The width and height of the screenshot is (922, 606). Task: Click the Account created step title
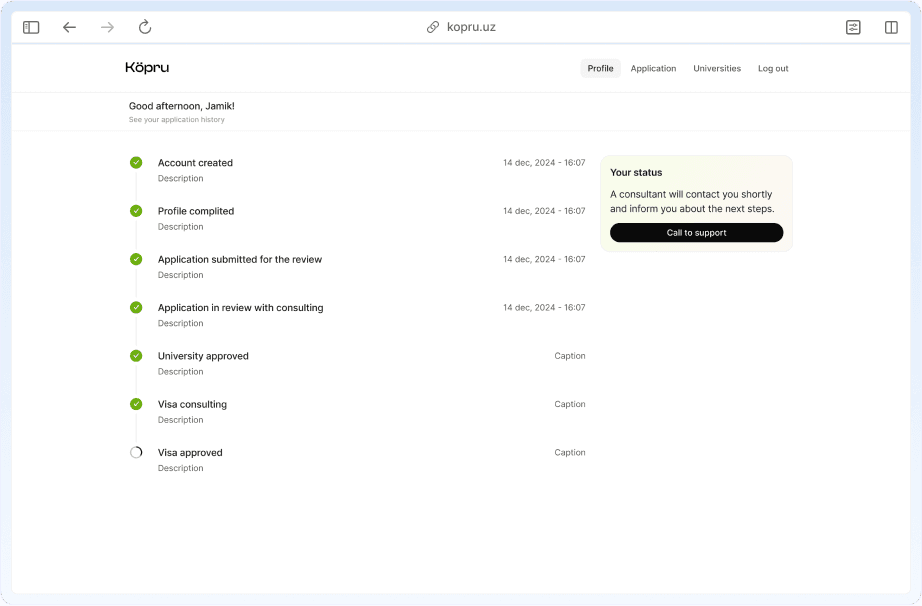(195, 163)
